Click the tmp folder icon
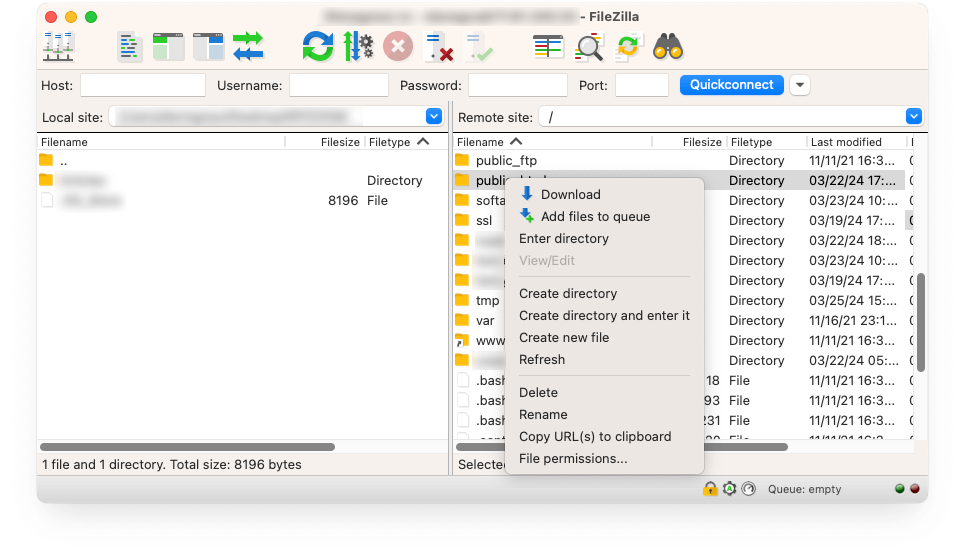966x549 pixels. 462,300
